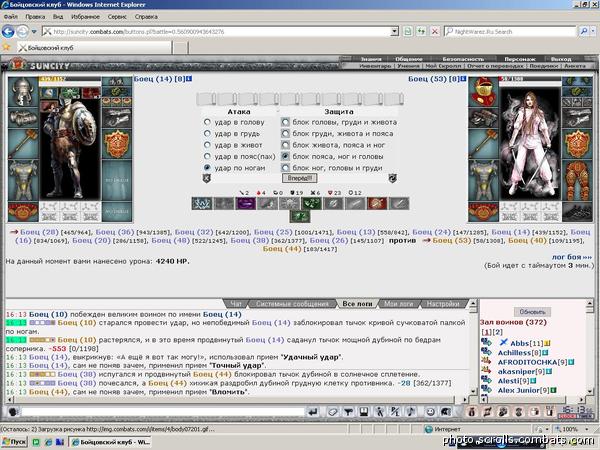600x450 pixels.
Task: Click the left fighter's body armor slot
Action: [x=23, y=180]
